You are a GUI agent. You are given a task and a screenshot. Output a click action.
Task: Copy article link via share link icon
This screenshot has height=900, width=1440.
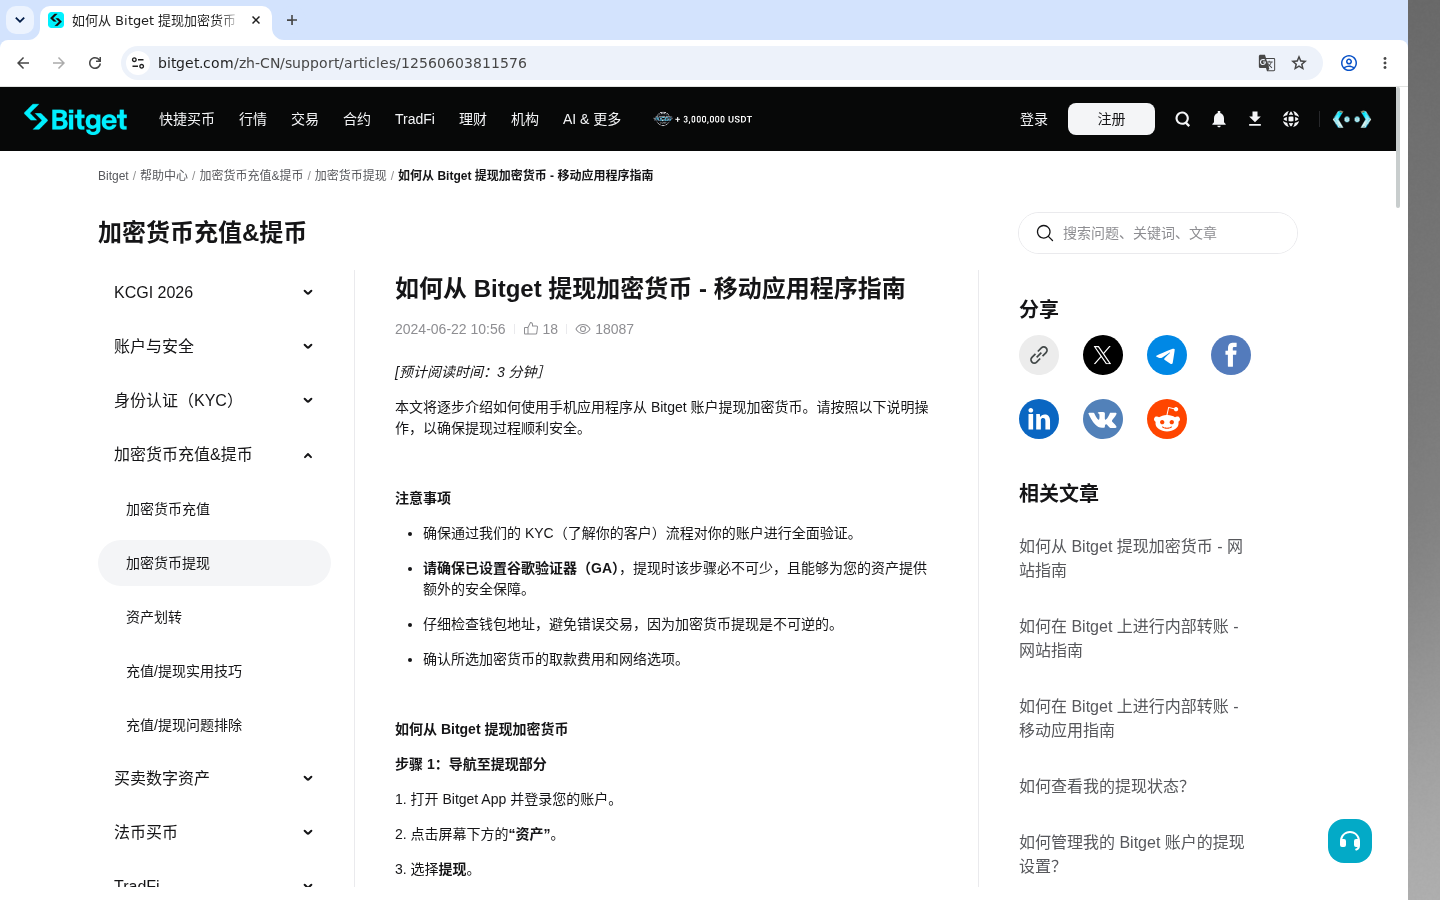(x=1039, y=355)
